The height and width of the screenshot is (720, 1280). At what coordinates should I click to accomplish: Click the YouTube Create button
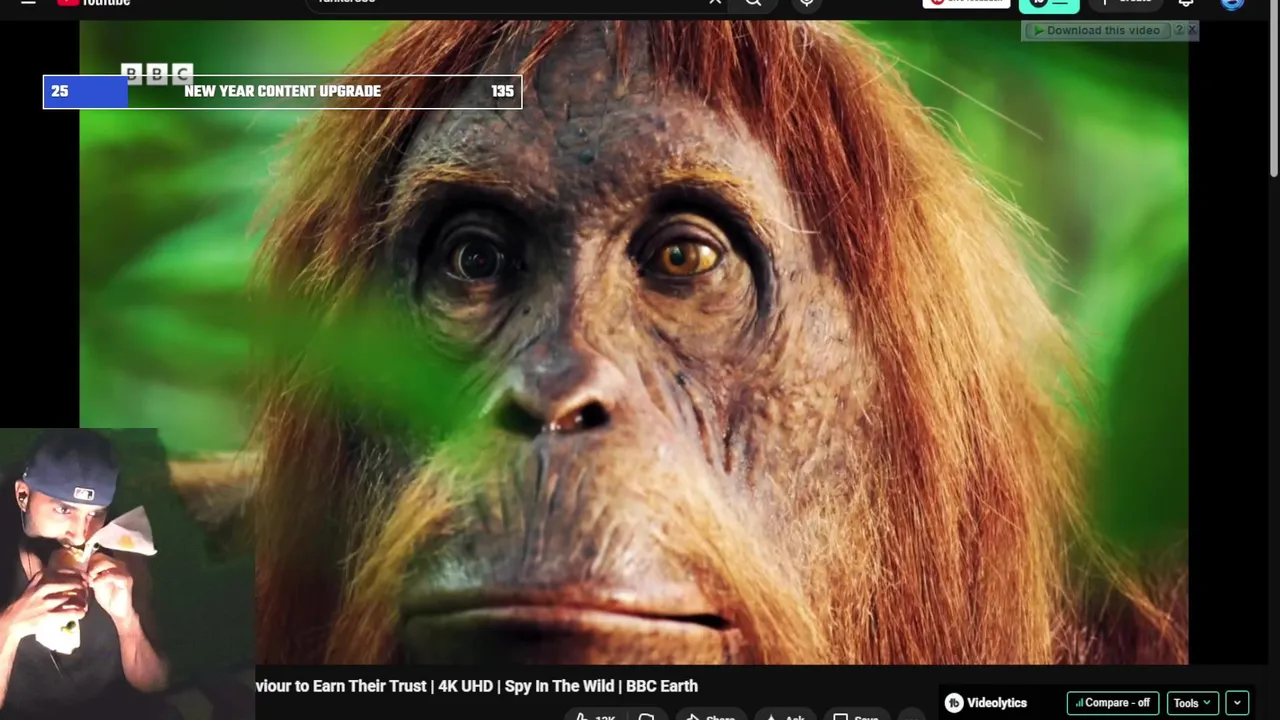pyautogui.click(x=1124, y=3)
